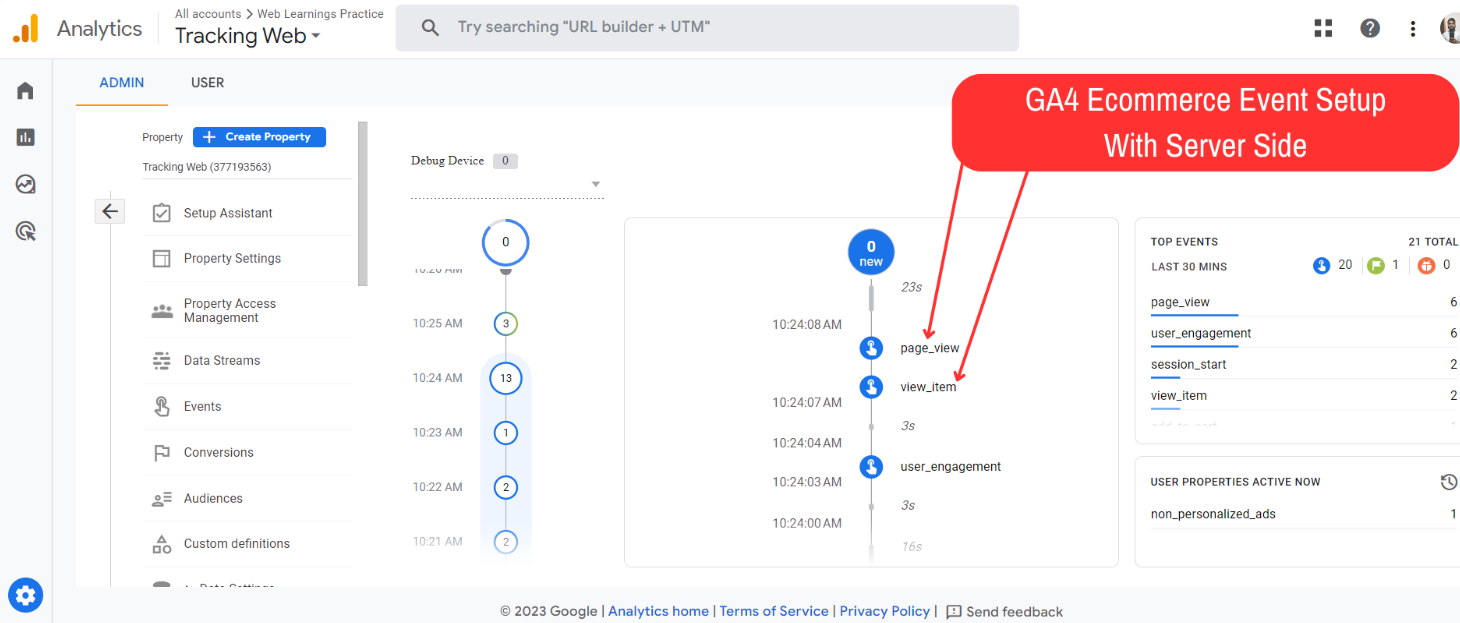
Task: Switch to the USER tab
Action: (207, 83)
